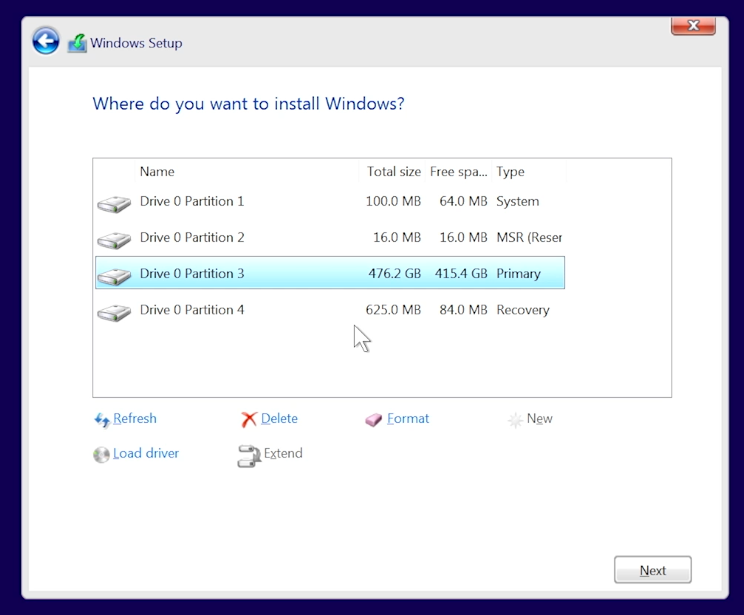This screenshot has height=615, width=744.
Task: Select Drive 0 Partition 1
Action: [x=330, y=201]
